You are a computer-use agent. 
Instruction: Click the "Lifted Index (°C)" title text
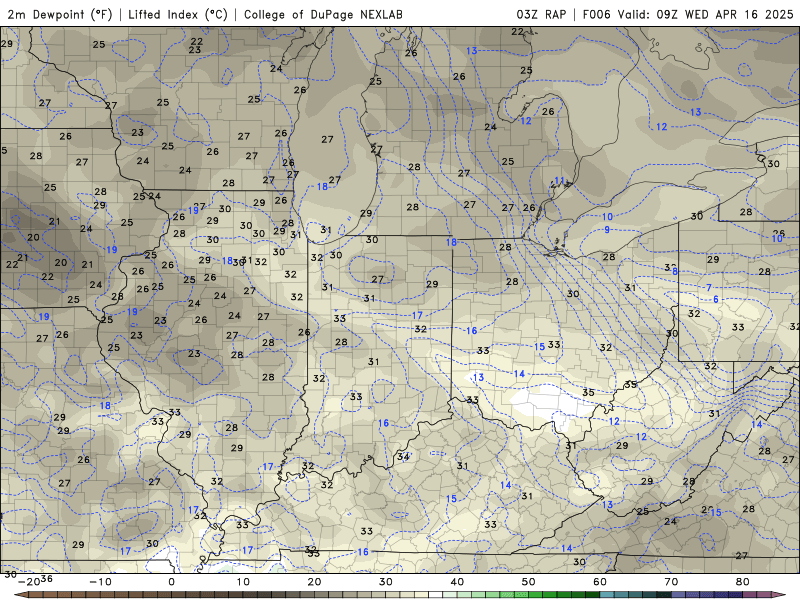click(x=178, y=14)
